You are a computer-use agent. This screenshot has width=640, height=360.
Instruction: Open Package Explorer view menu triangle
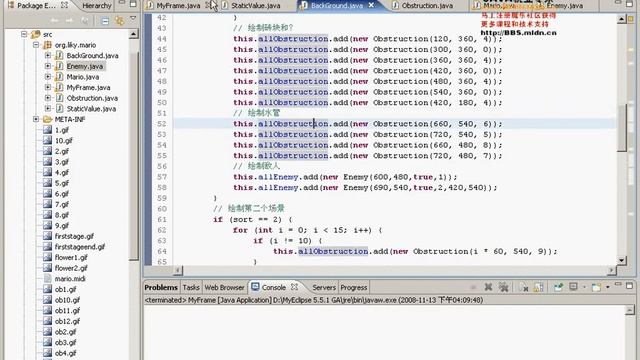click(x=133, y=19)
